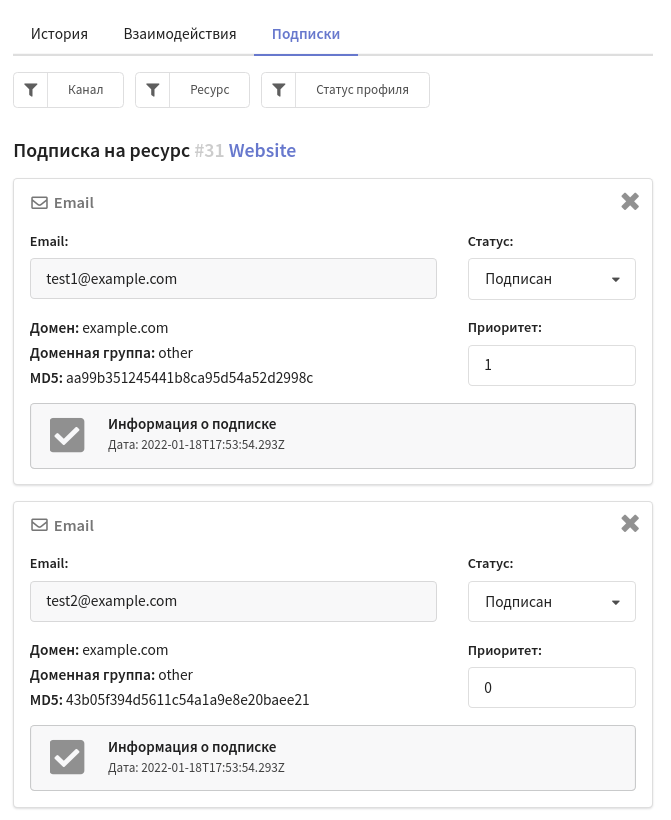The height and width of the screenshot is (820, 671).
Task: Click the funnel icon beside Статус профиля filter
Action: 279,90
